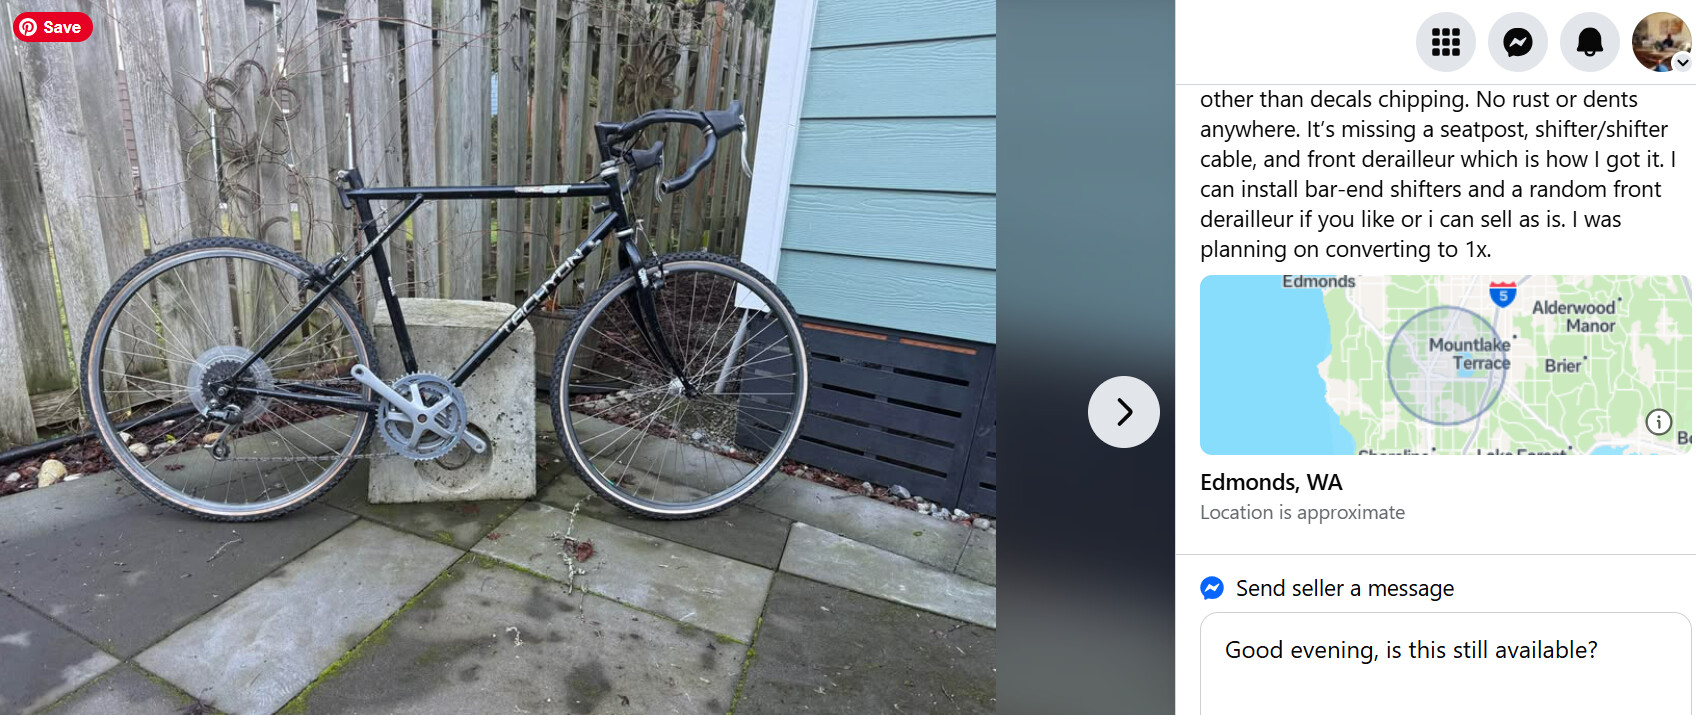Open the approximate location map
Screen dimensions: 1696x715
[x=1446, y=365]
